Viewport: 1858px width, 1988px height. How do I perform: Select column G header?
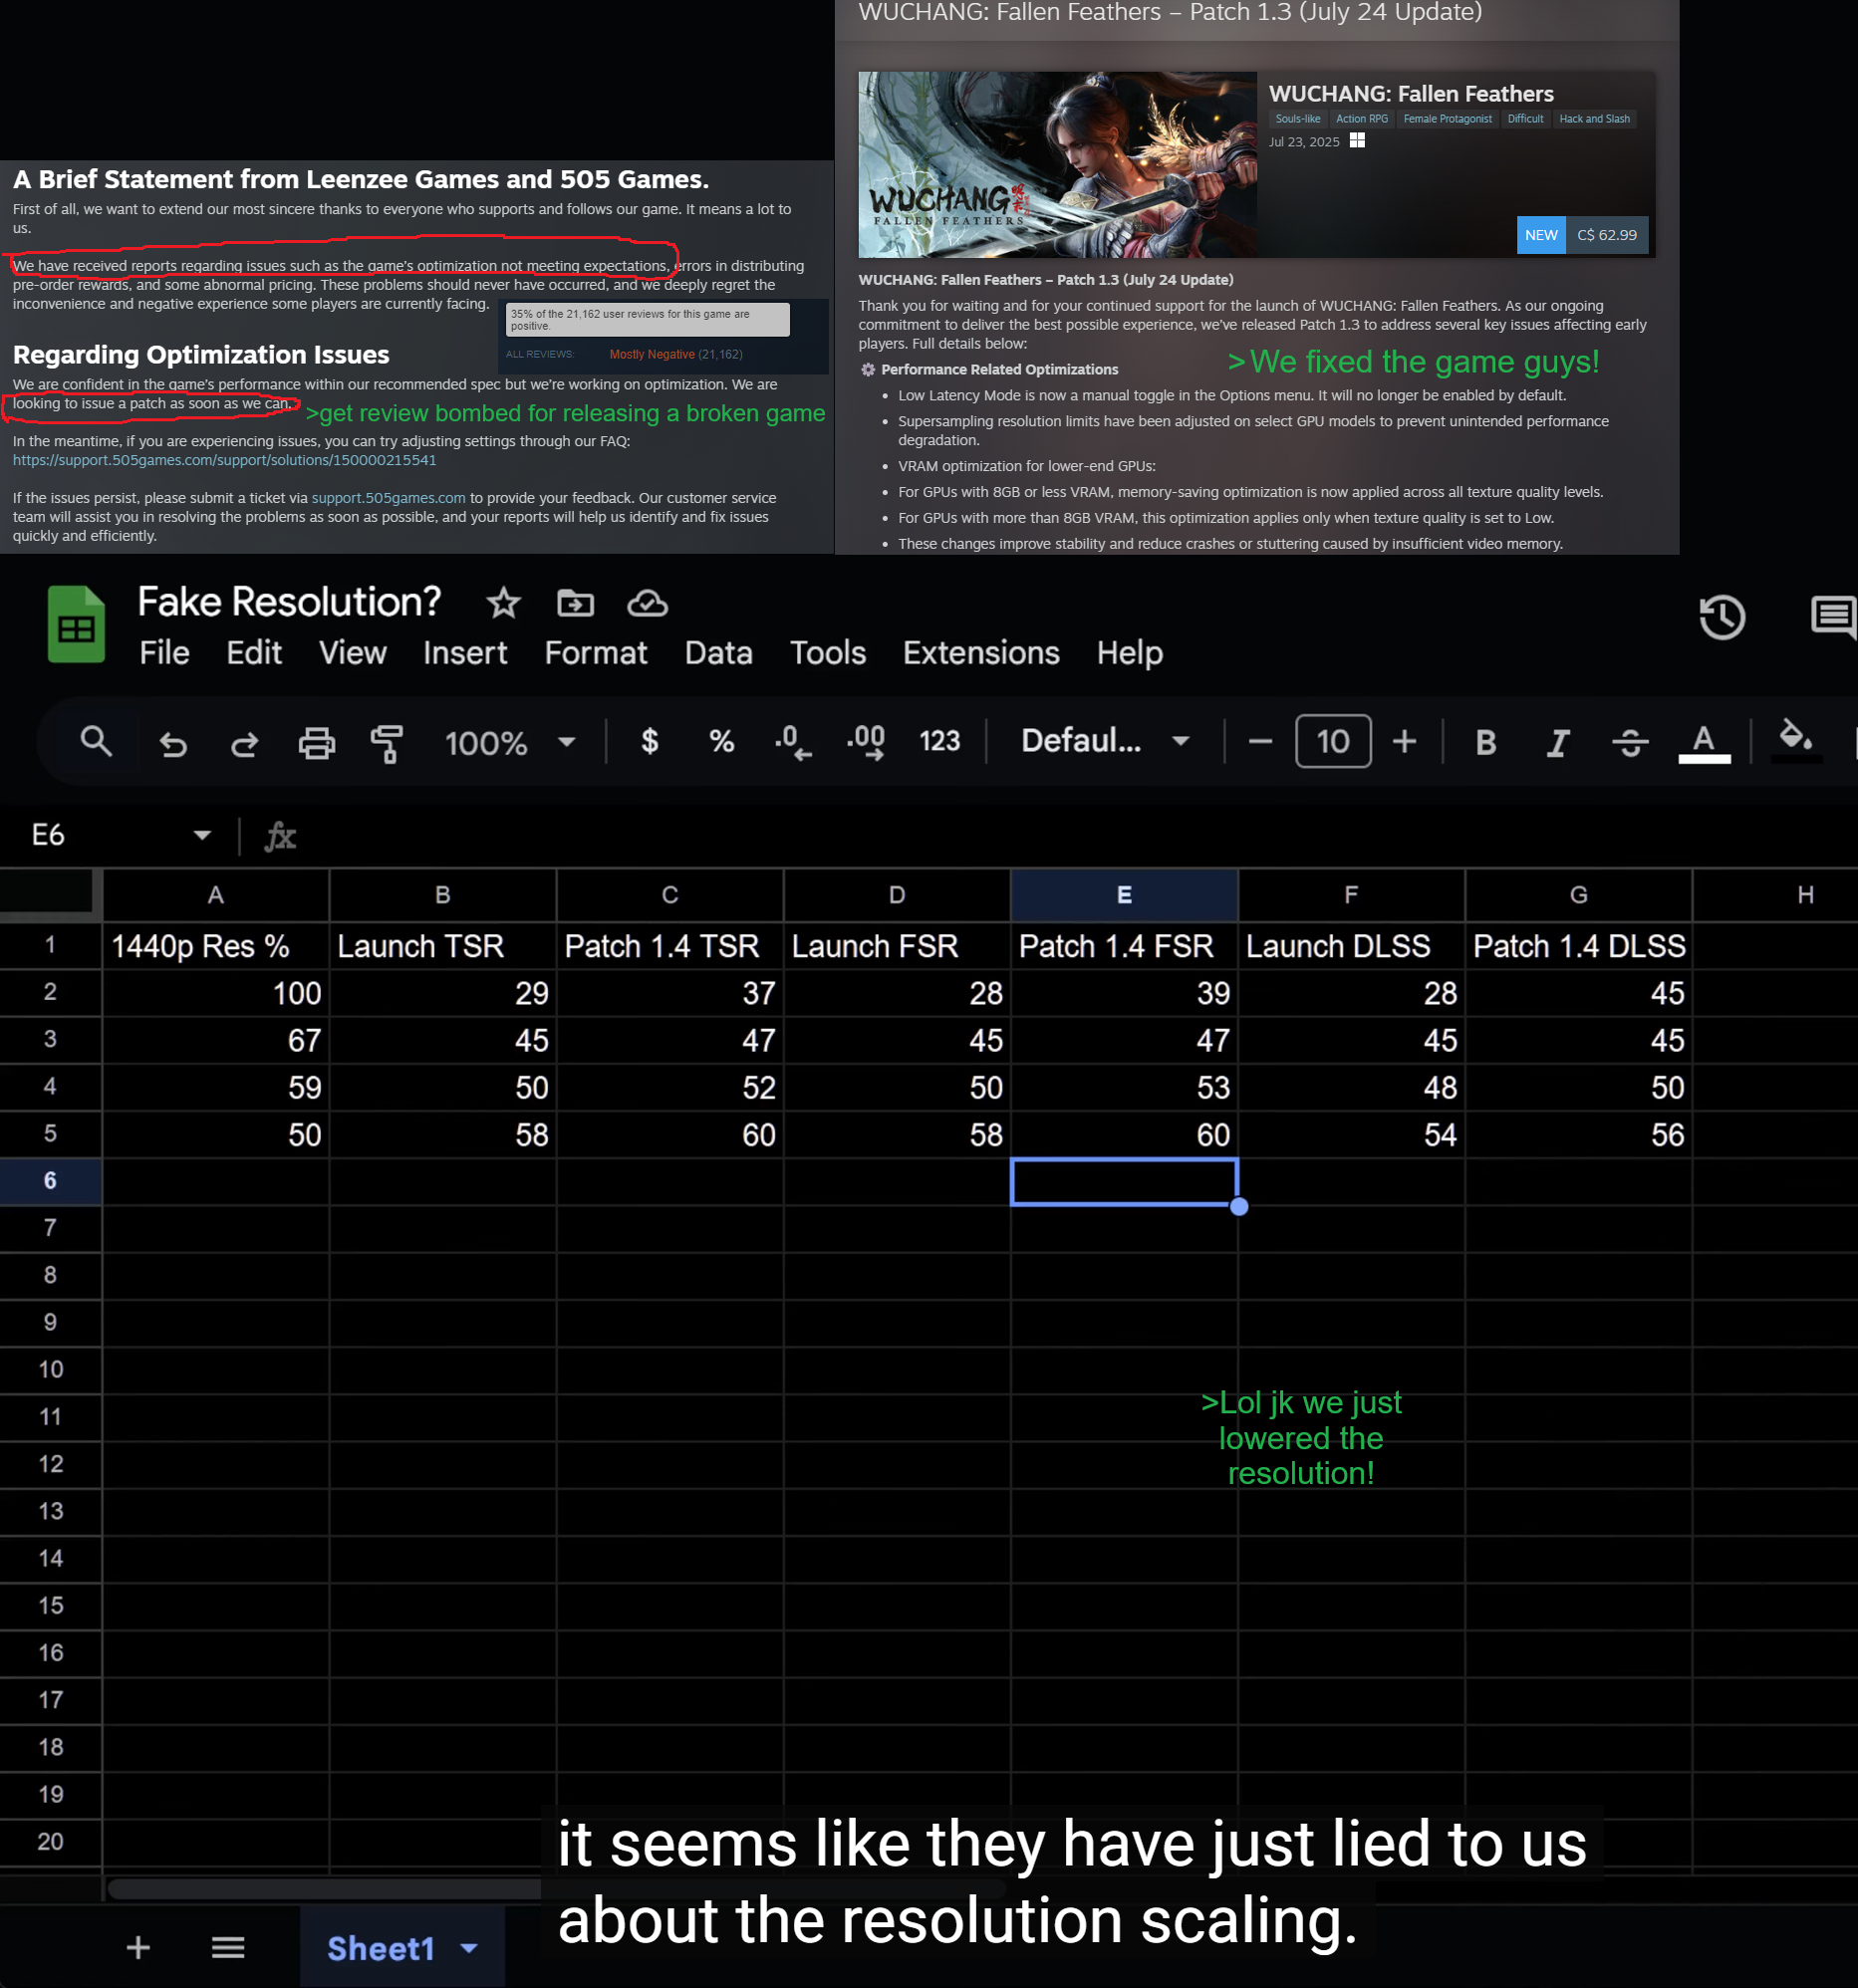coord(1578,895)
